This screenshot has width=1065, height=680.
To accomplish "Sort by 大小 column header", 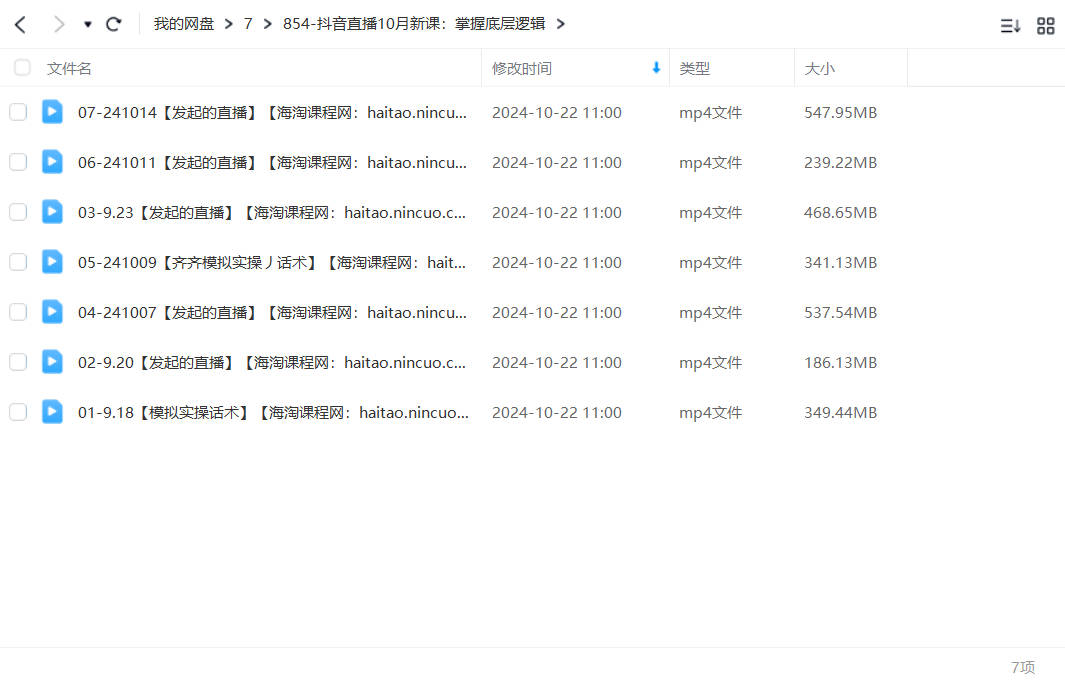I will pyautogui.click(x=819, y=69).
